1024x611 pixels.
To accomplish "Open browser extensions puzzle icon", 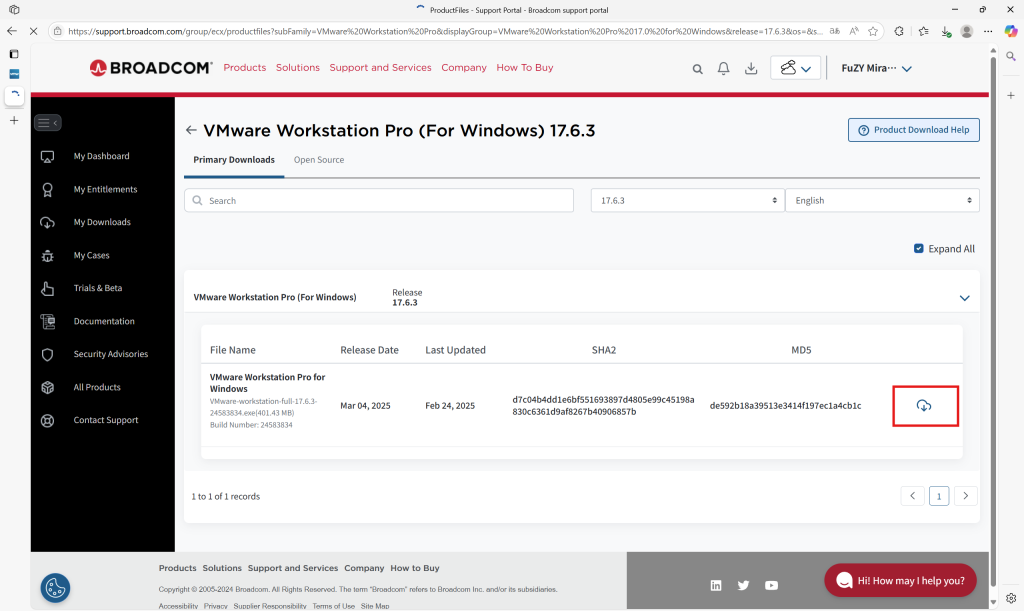I will pos(899,31).
